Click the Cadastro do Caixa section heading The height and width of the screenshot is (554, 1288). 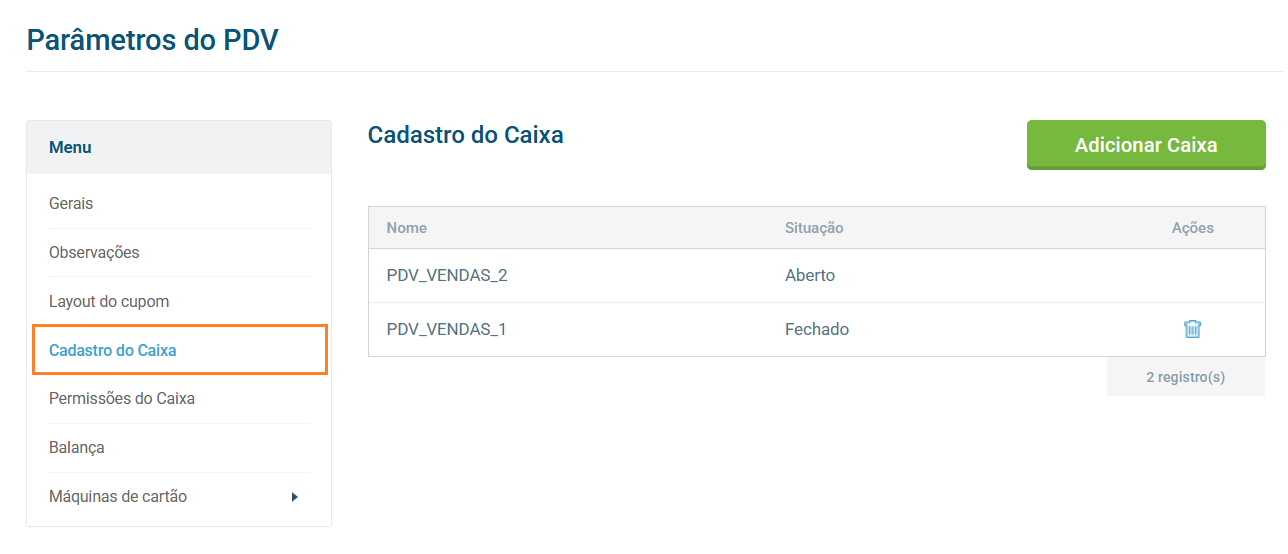[x=466, y=135]
